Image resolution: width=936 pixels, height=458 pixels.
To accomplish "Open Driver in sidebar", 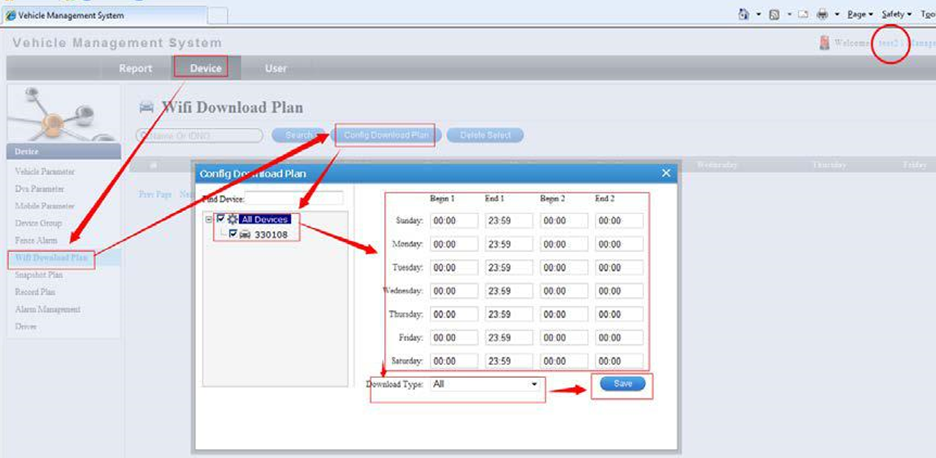I will tap(26, 327).
